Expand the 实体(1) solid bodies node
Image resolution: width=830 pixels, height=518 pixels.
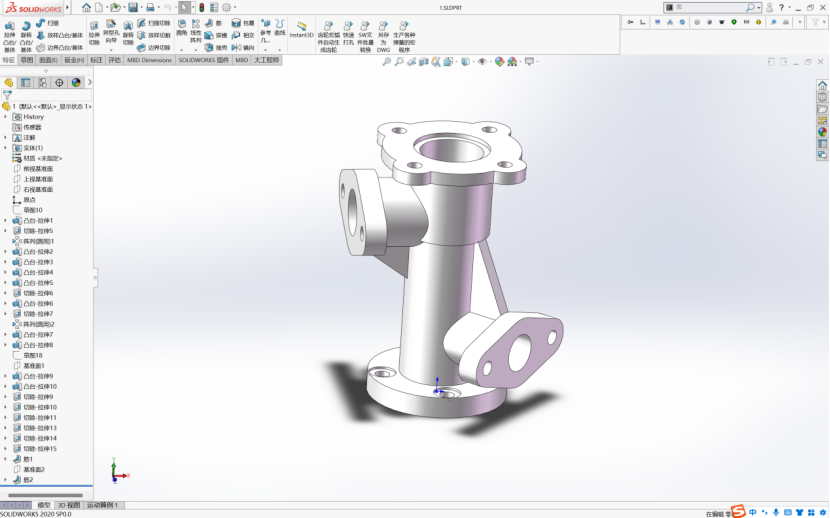pos(5,148)
